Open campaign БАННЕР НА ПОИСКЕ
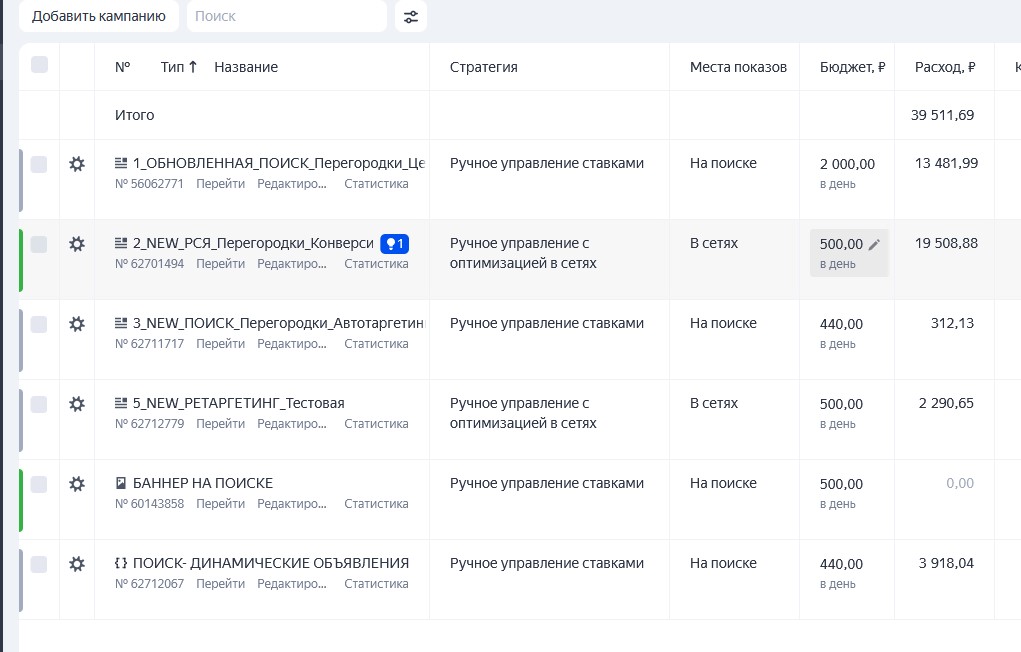 (203, 483)
